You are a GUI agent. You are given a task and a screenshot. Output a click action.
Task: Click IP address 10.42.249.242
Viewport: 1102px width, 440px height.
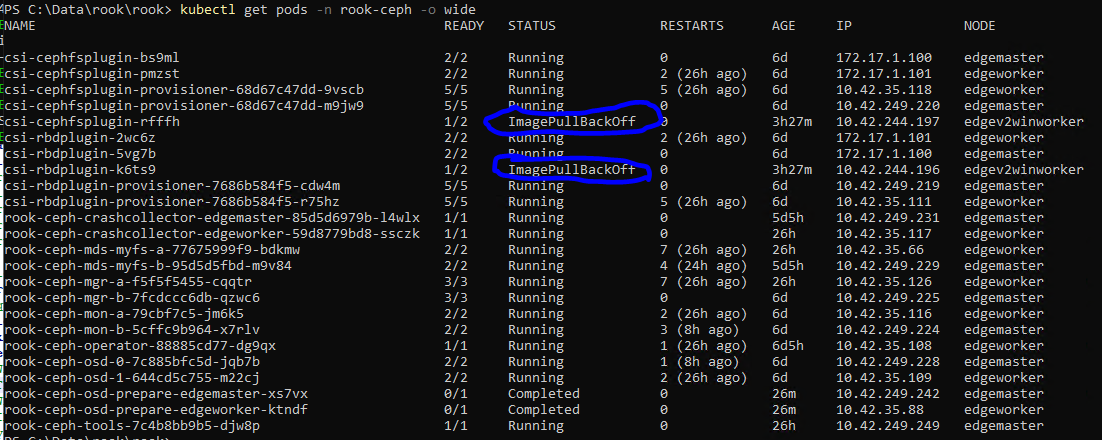(888, 394)
